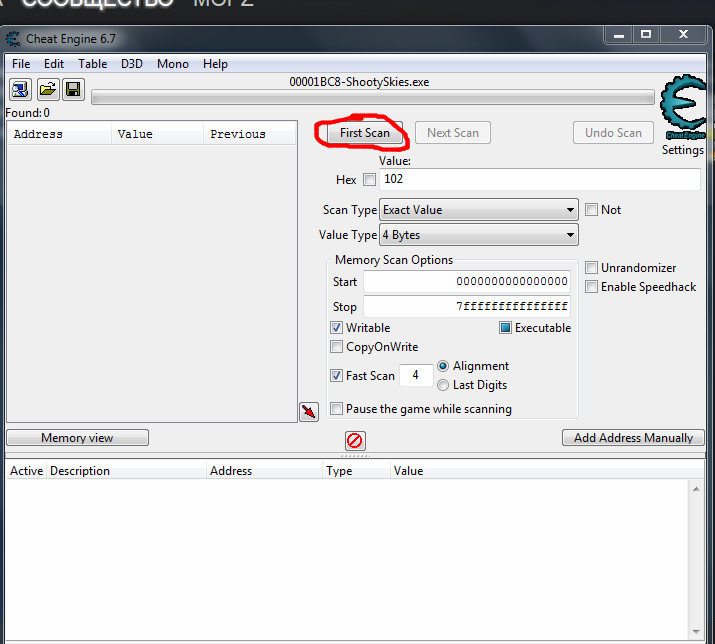Open Memory view

(78, 438)
